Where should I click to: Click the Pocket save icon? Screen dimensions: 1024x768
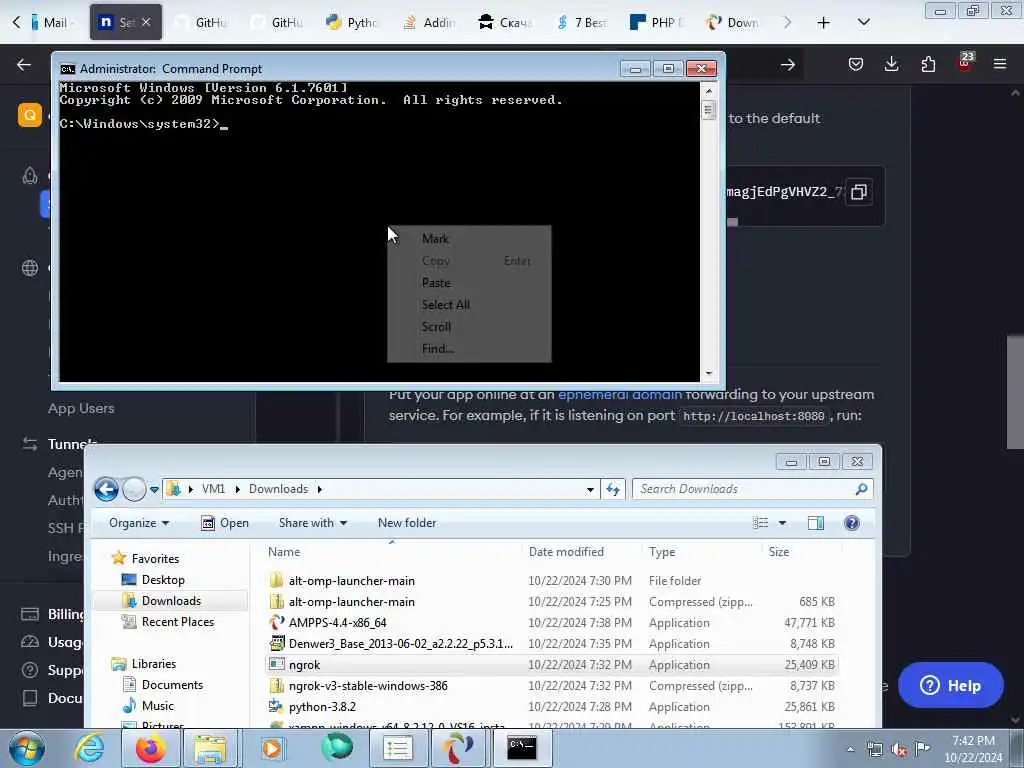pyautogui.click(x=856, y=64)
